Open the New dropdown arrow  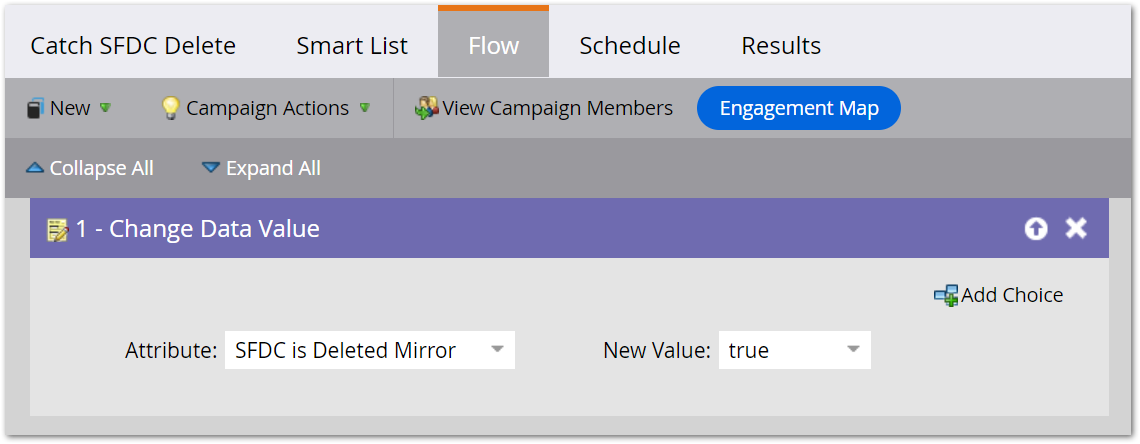point(105,108)
